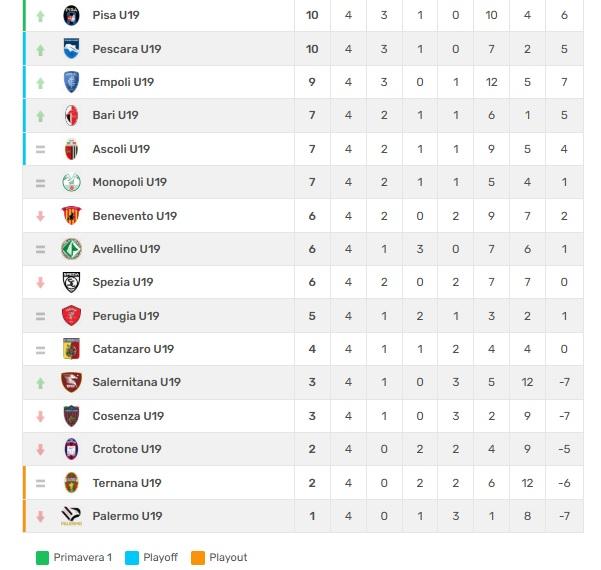Open the Ascoli U19 team page
The image size is (601, 570).
click(x=121, y=149)
